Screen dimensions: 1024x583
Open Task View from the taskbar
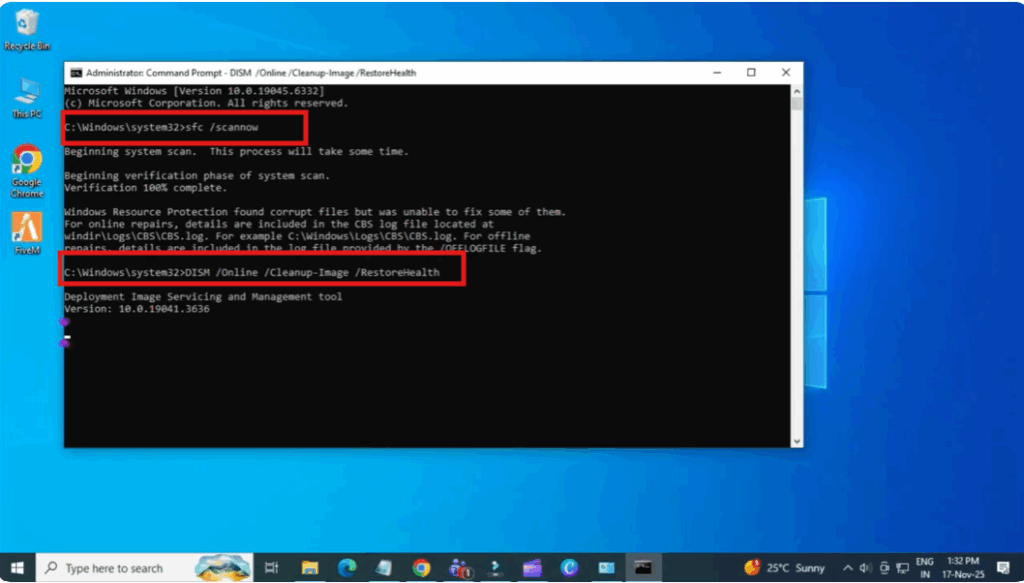(271, 567)
